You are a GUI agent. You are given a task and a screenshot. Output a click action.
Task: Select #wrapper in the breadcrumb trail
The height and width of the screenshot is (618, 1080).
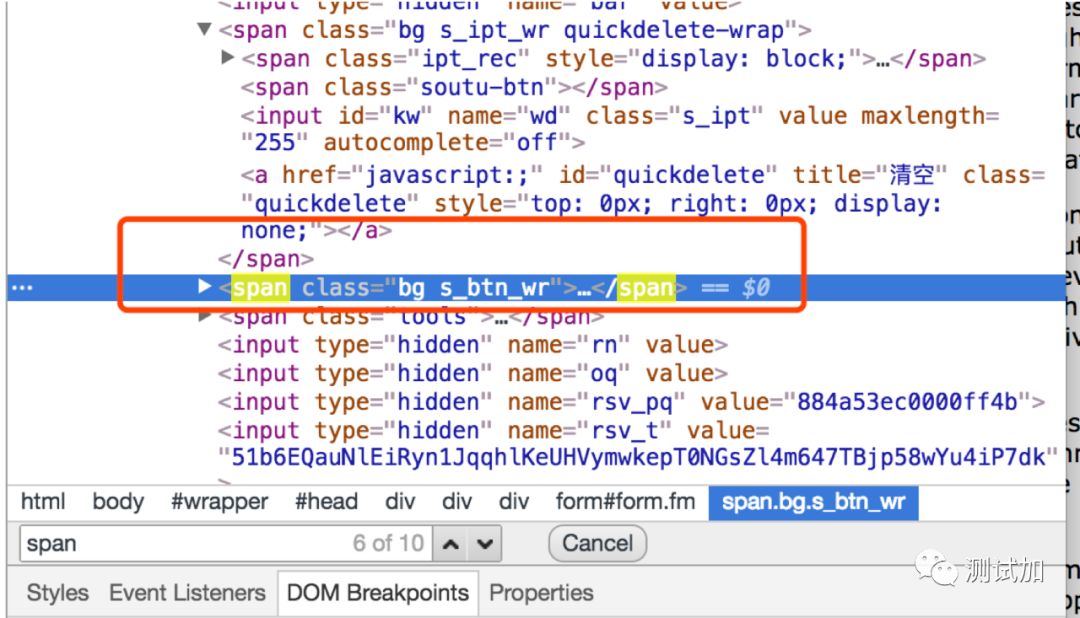click(219, 501)
